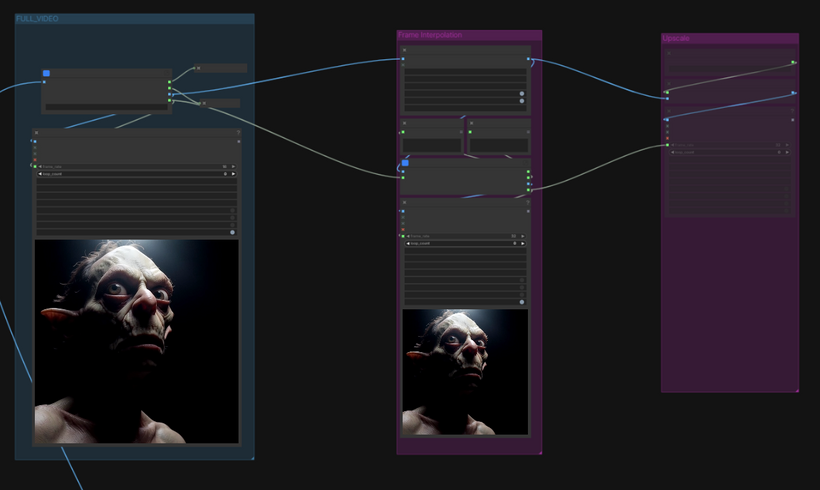Click the creature preview in Frame Interpolation group
The width and height of the screenshot is (820, 490).
(x=465, y=371)
